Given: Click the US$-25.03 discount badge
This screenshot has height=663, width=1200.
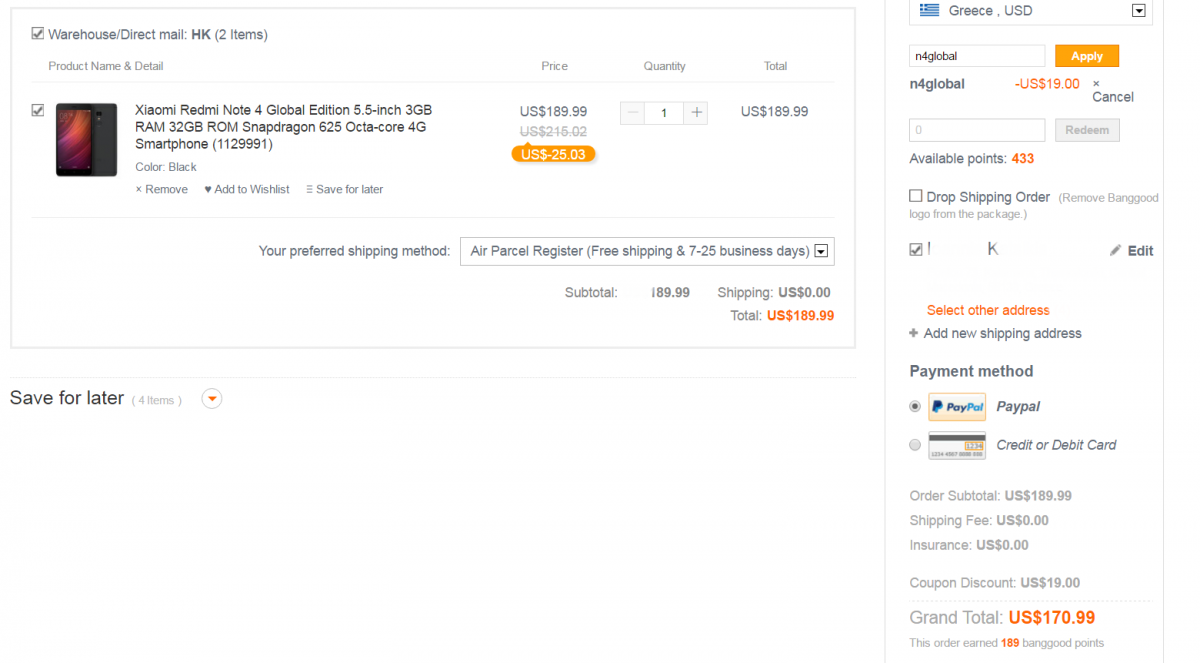Looking at the screenshot, I should tap(553, 154).
